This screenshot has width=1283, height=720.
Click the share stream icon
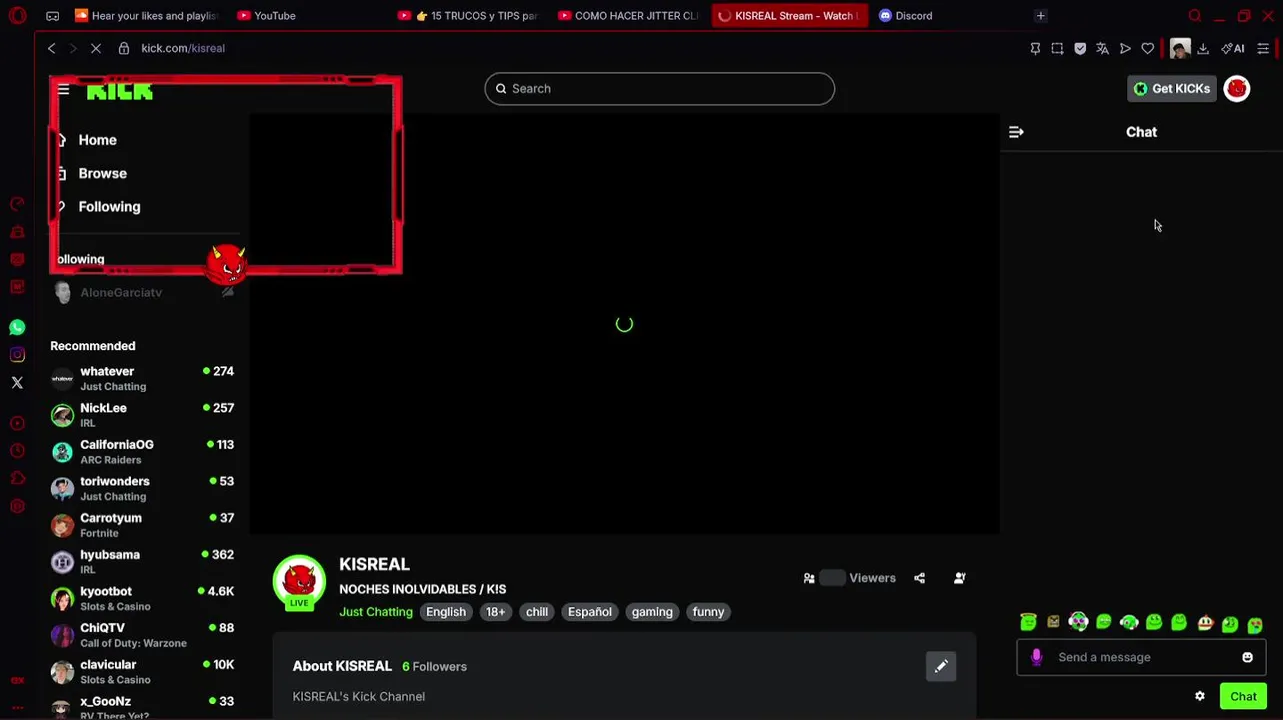[919, 578]
